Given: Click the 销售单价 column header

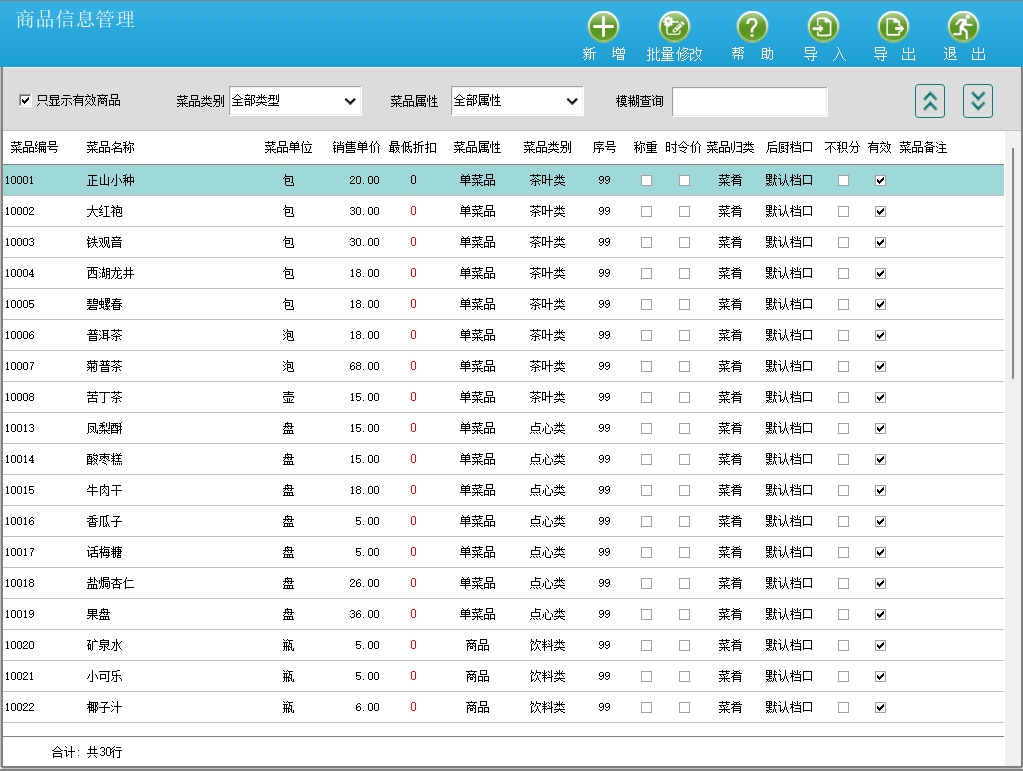Looking at the screenshot, I should pos(356,148).
